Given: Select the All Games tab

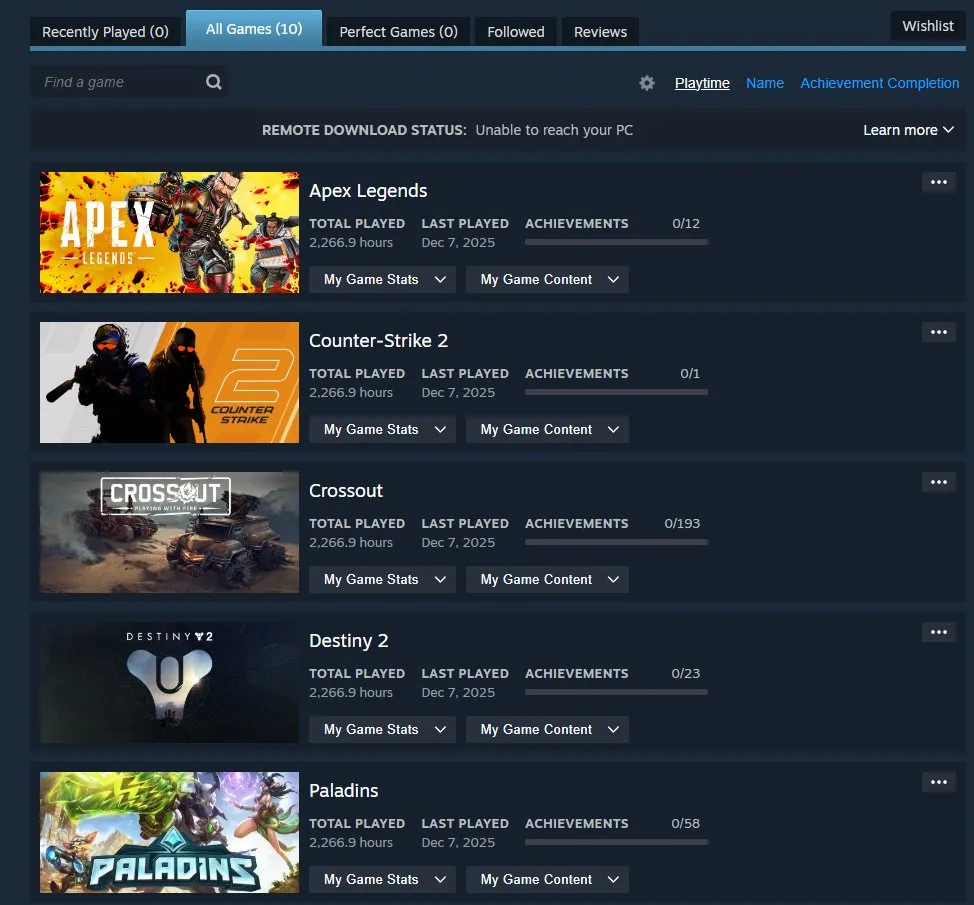Looking at the screenshot, I should pyautogui.click(x=254, y=29).
